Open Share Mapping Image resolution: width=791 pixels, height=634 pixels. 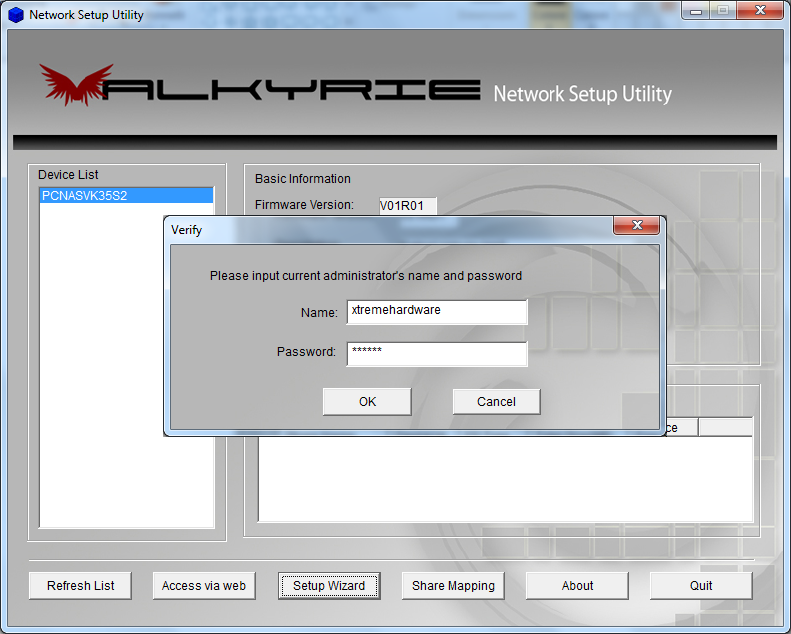click(x=453, y=586)
